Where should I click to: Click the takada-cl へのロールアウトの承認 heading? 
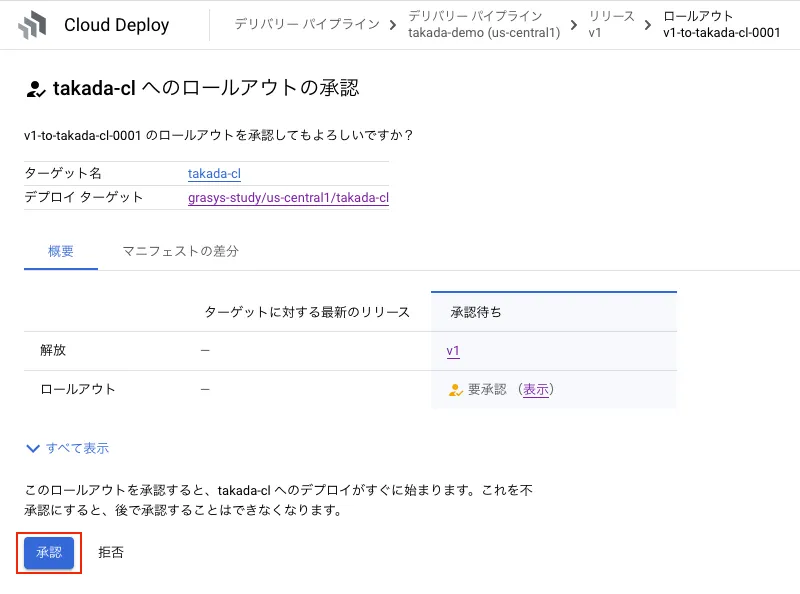206,88
